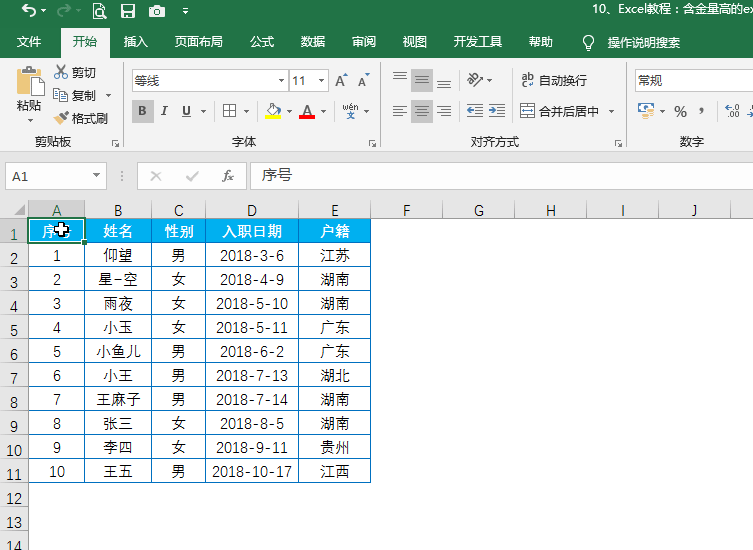Apply the wén phonetic guide icon

click(x=351, y=111)
